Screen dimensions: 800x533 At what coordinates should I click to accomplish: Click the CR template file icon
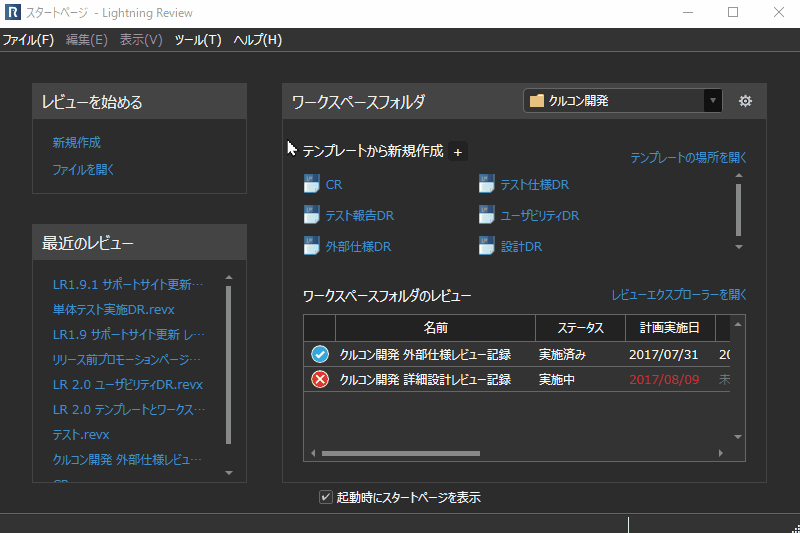tap(311, 184)
